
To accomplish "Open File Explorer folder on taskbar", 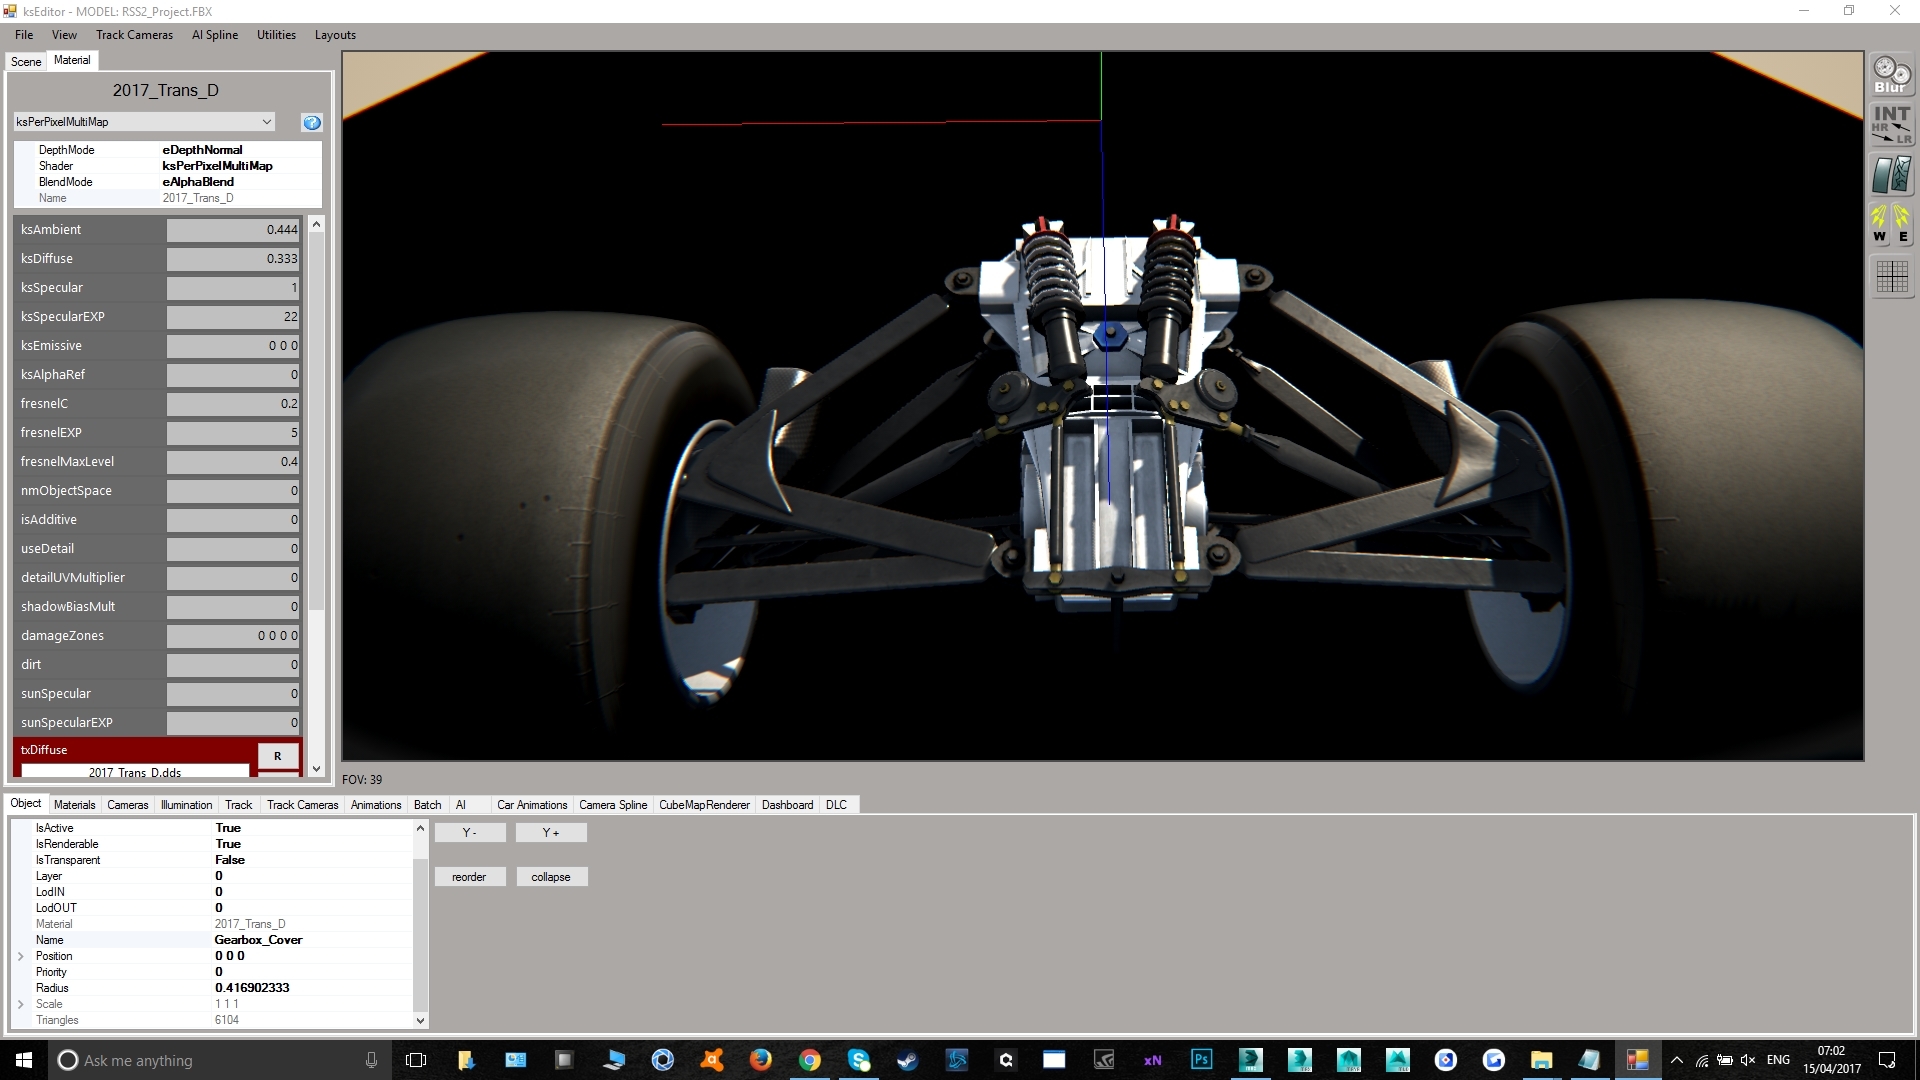I will [1541, 1060].
